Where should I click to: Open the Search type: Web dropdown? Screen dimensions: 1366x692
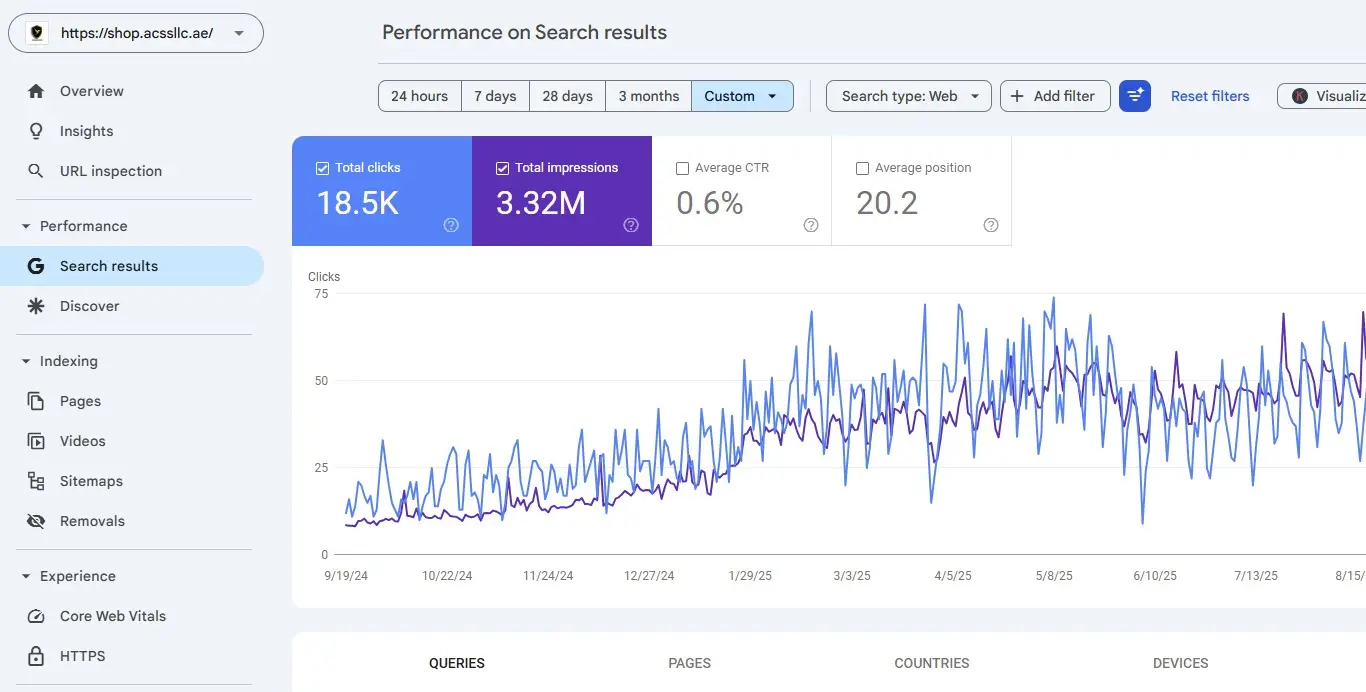907,95
